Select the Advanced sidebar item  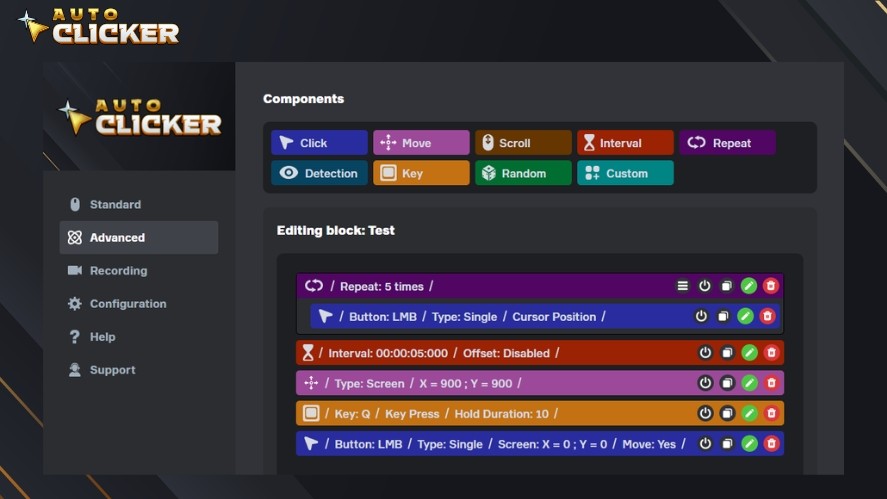click(x=139, y=238)
